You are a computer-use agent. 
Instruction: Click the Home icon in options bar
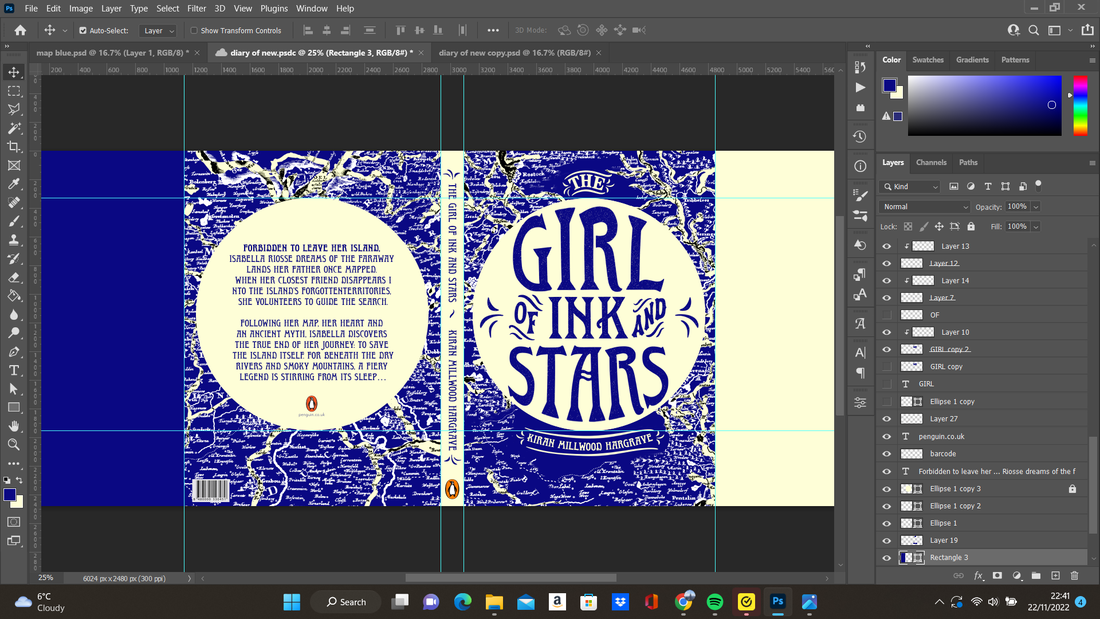pos(20,30)
